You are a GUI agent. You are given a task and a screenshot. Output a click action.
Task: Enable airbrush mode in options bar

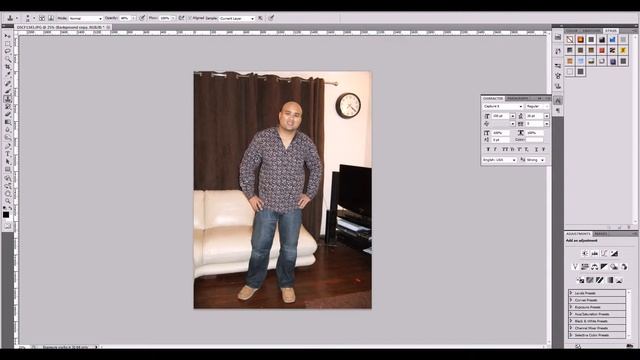(x=181, y=18)
